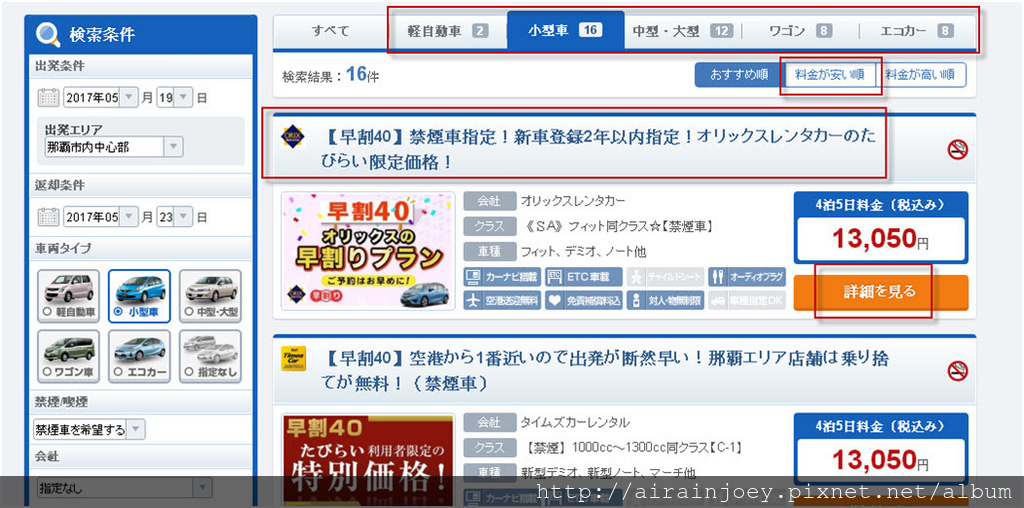1024x508 pixels.
Task: Click the 早割40 ORIX plan banner thumbnail
Action: click(x=368, y=251)
